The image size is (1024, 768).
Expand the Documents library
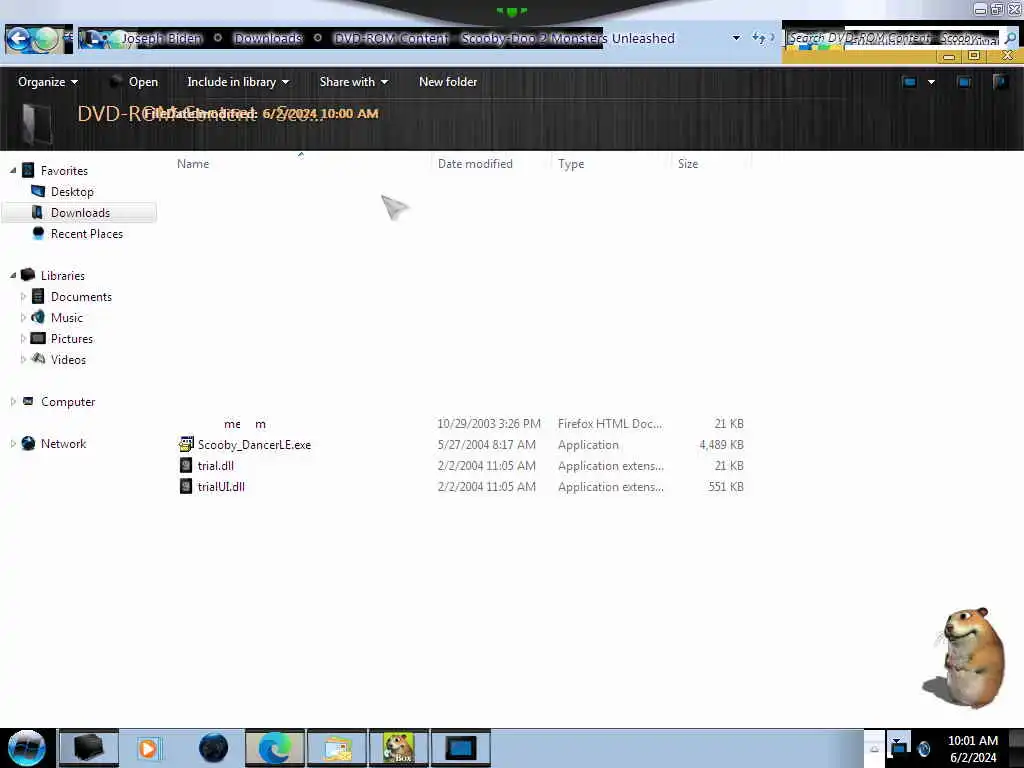click(x=24, y=296)
